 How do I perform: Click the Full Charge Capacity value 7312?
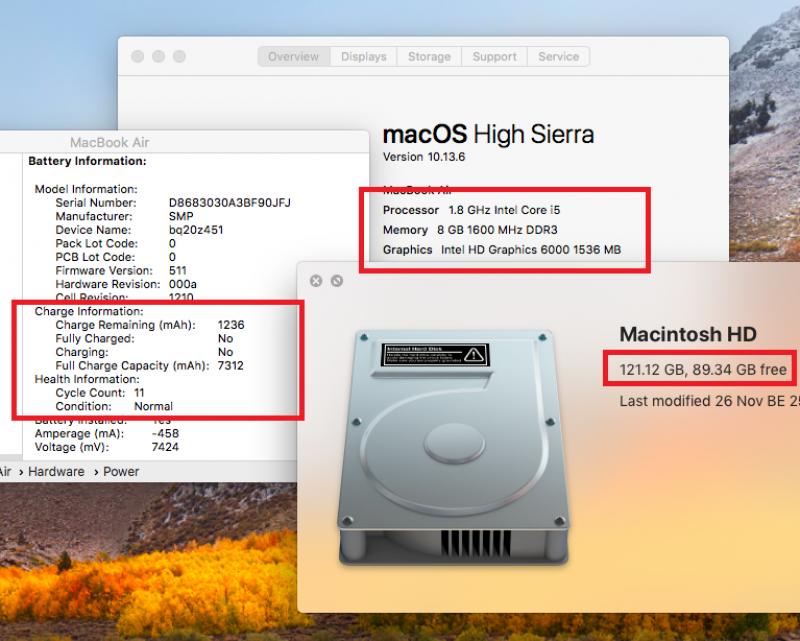point(231,365)
